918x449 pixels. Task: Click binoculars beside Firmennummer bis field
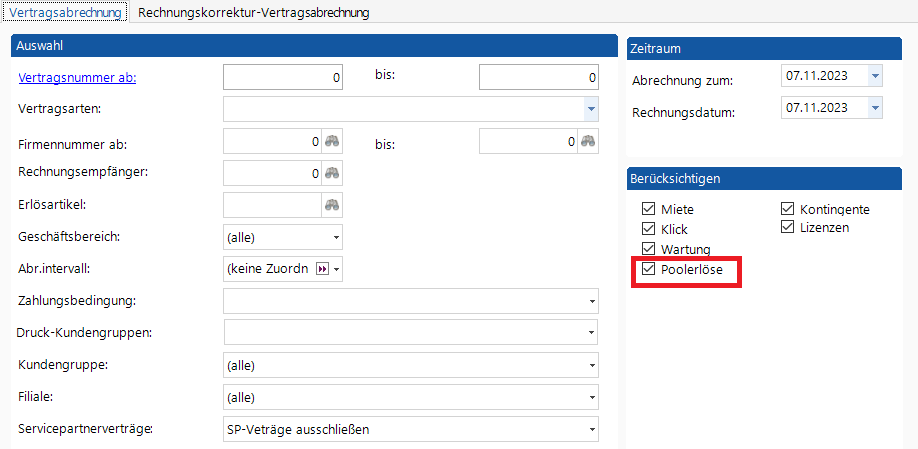tap(589, 142)
